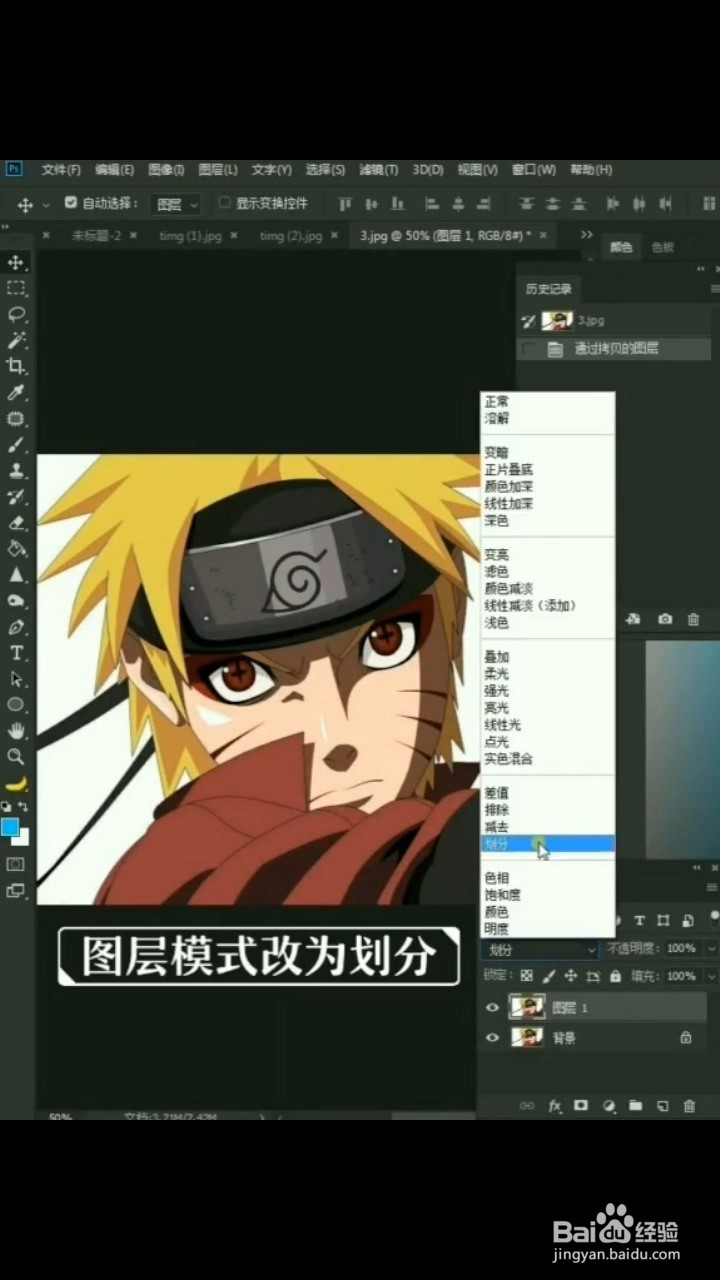Switch to the 色板 panel tab
720x1280 pixels.
tap(663, 247)
